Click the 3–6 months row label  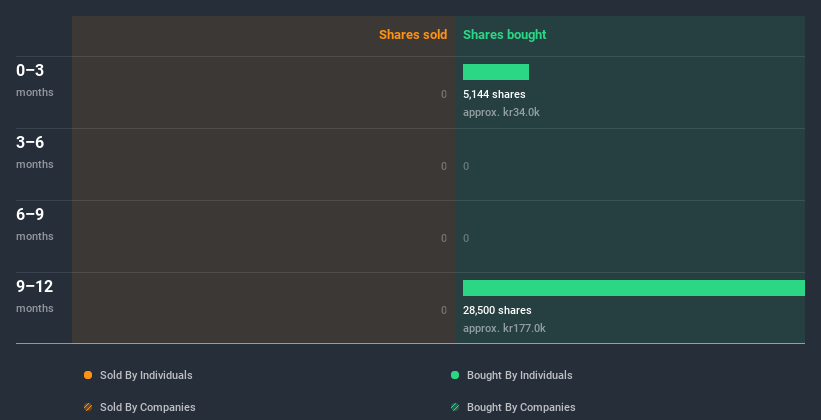(35, 152)
